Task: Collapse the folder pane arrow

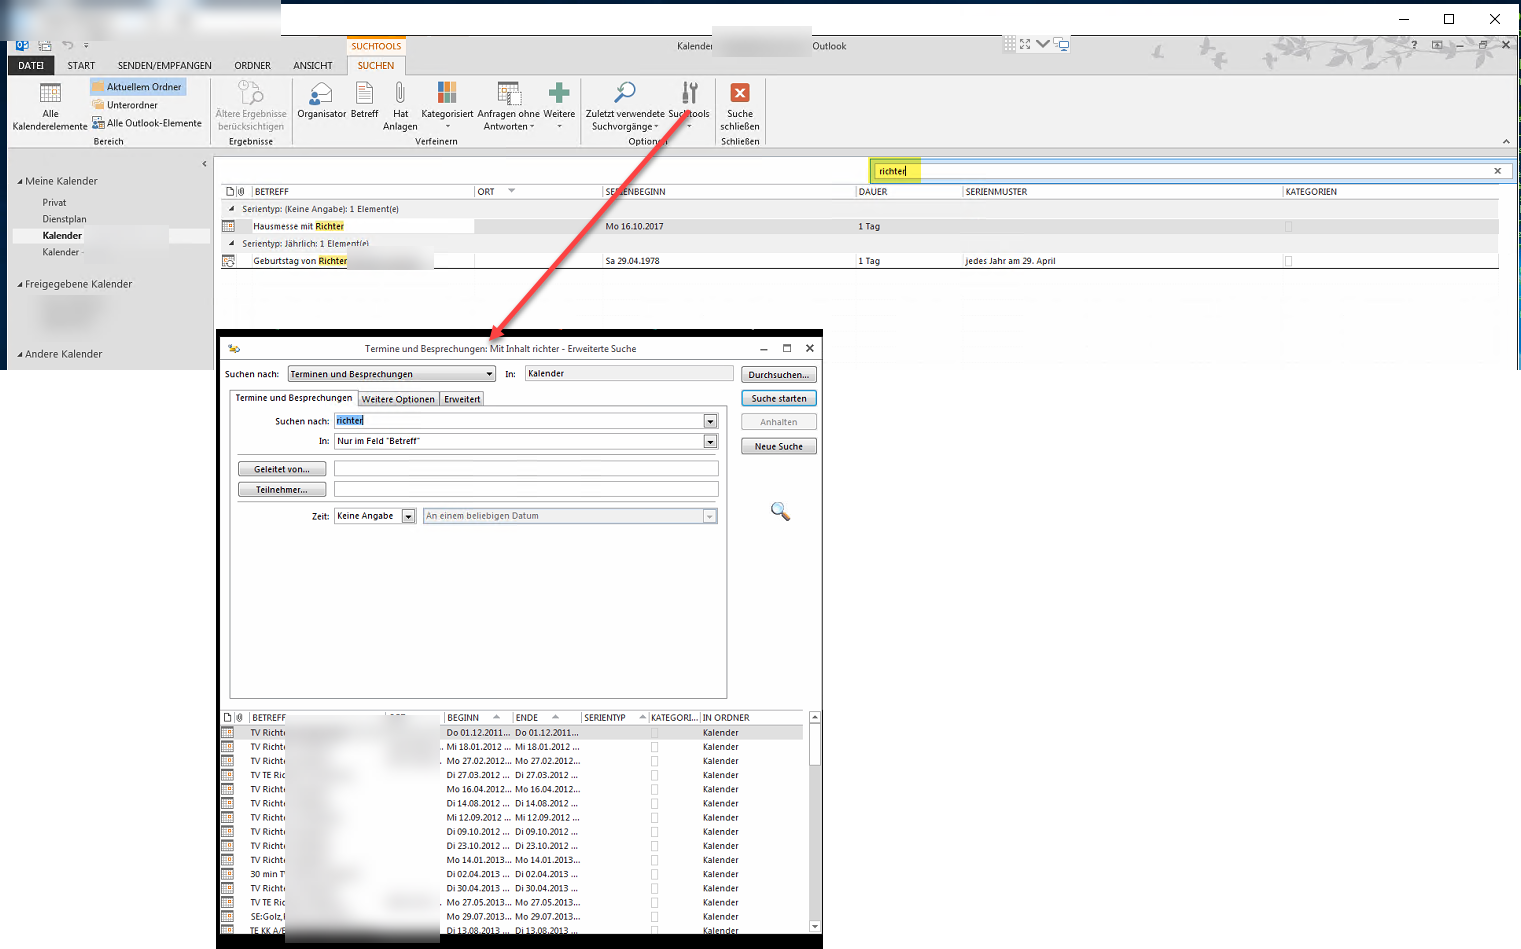Action: pyautogui.click(x=204, y=164)
